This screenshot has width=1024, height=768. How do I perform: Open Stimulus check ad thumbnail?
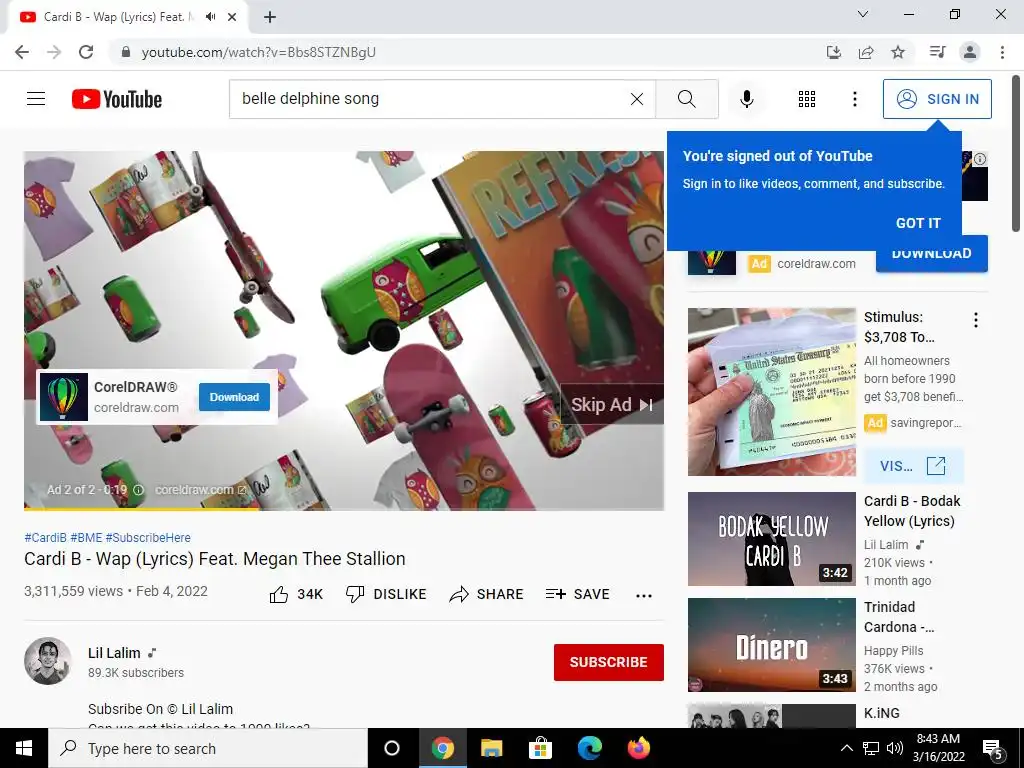(x=771, y=392)
